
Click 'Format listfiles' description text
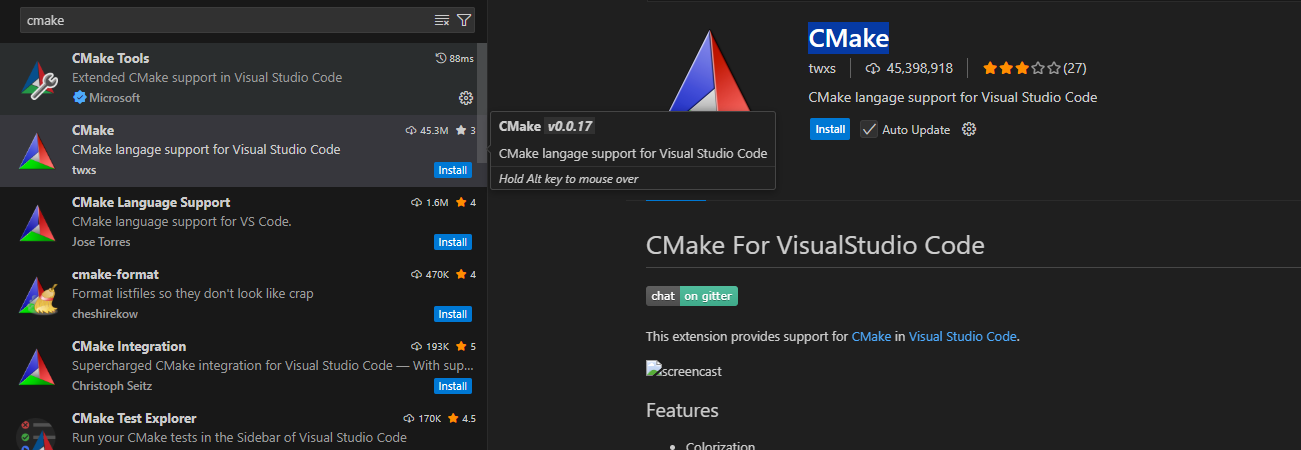pyautogui.click(x=192, y=294)
